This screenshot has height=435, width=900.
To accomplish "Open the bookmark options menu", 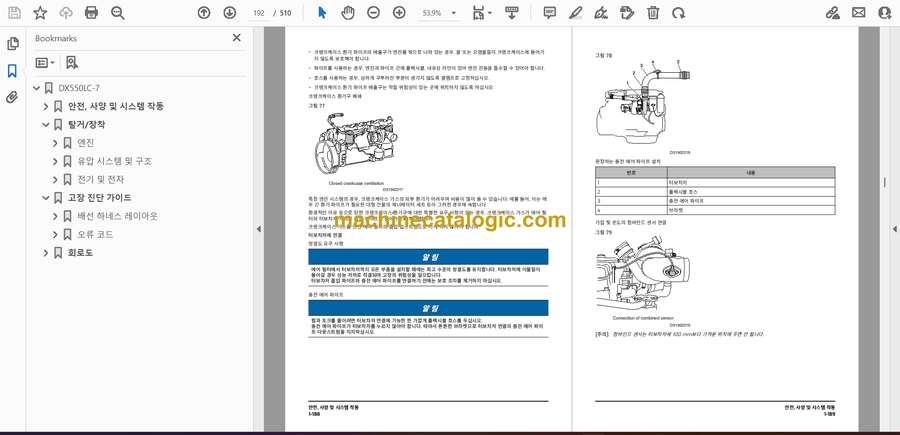I will [x=45, y=62].
